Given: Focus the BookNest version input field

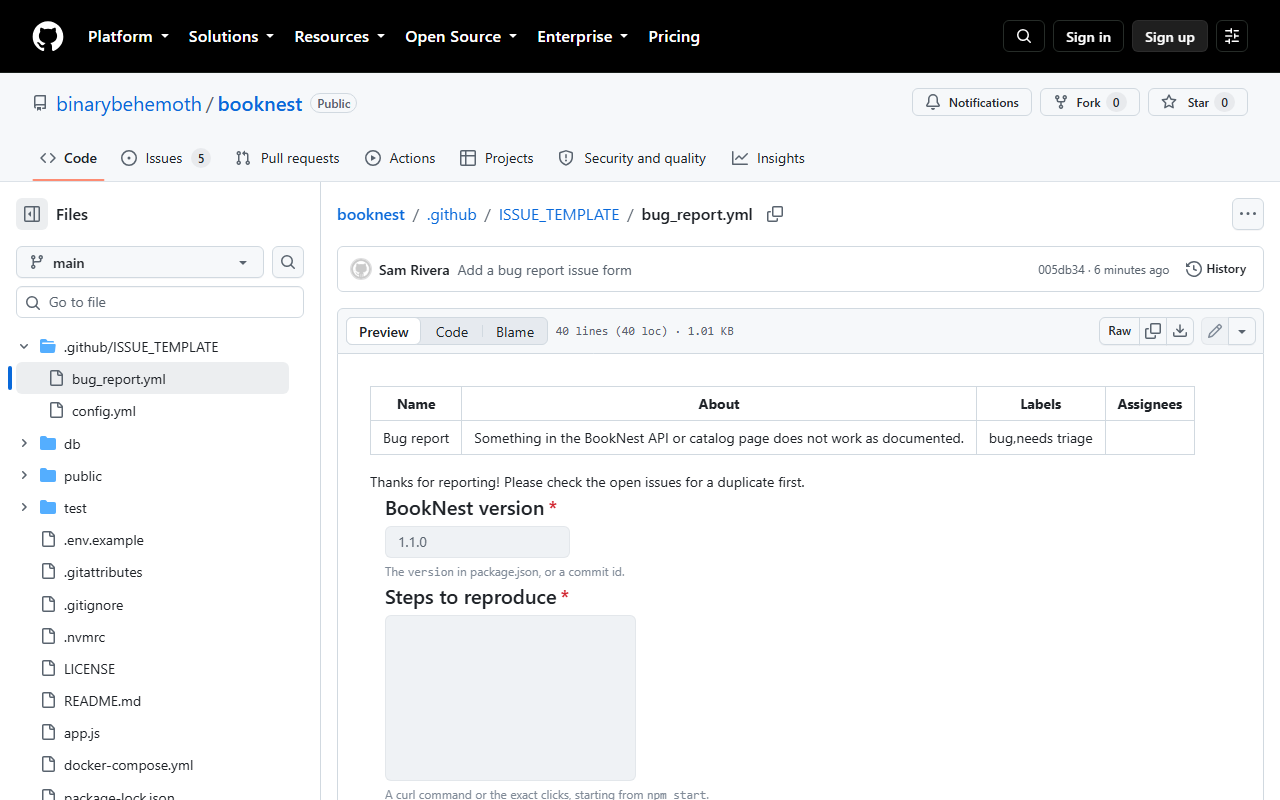Looking at the screenshot, I should click(x=477, y=542).
